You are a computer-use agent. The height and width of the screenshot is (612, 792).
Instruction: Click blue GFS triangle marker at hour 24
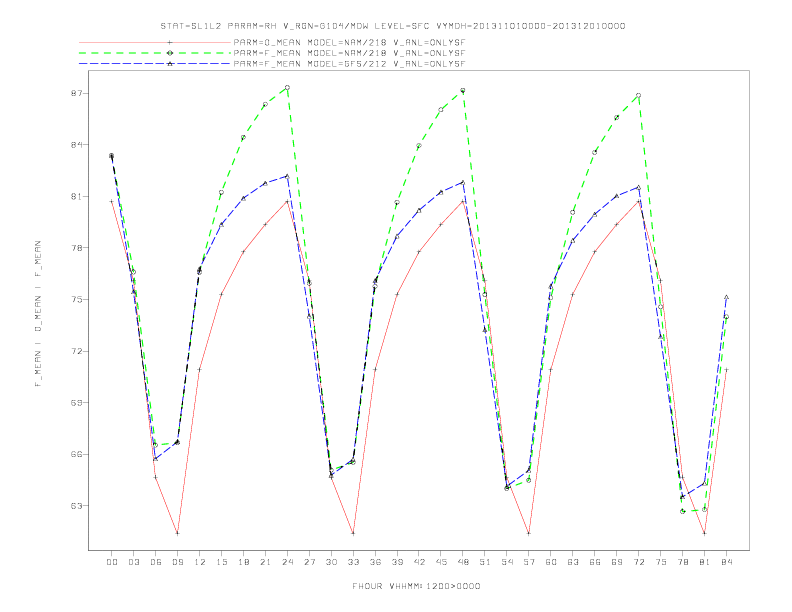tap(287, 176)
